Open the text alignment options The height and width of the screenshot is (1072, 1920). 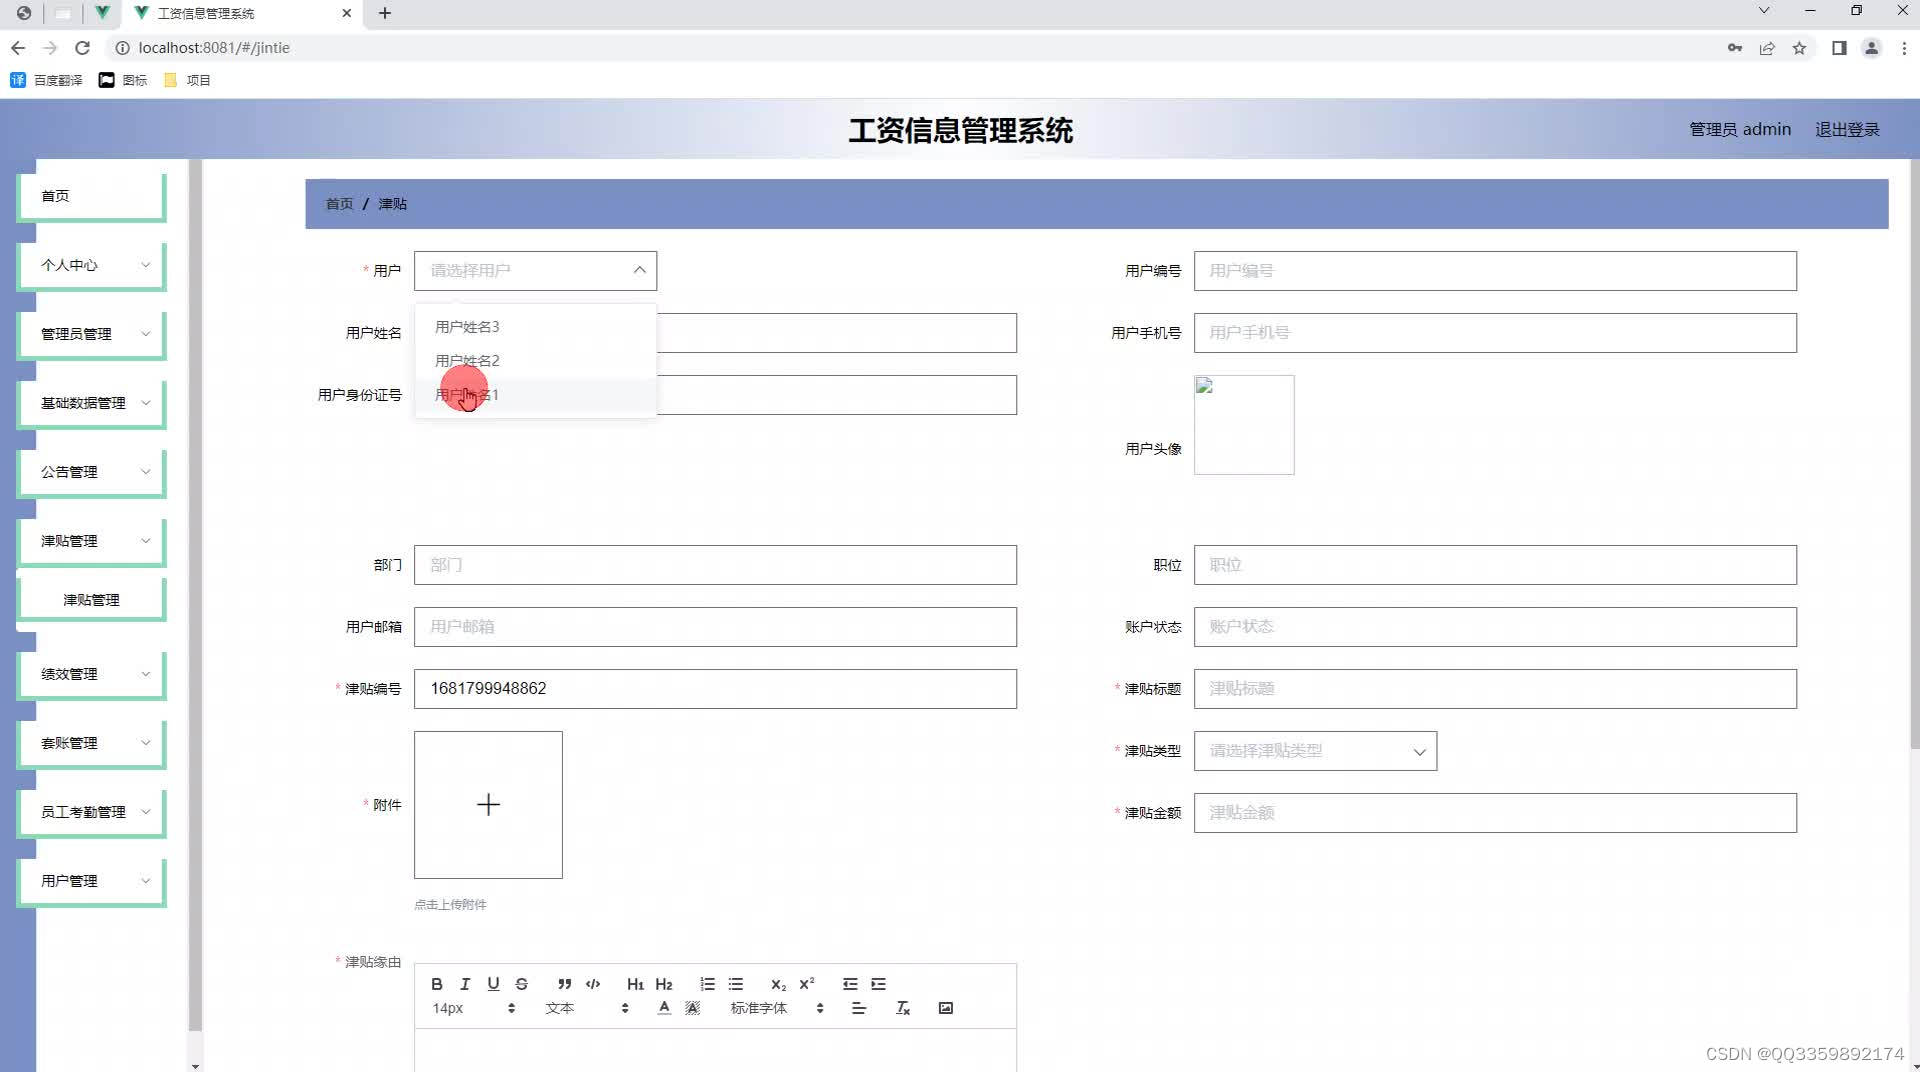(x=859, y=1008)
